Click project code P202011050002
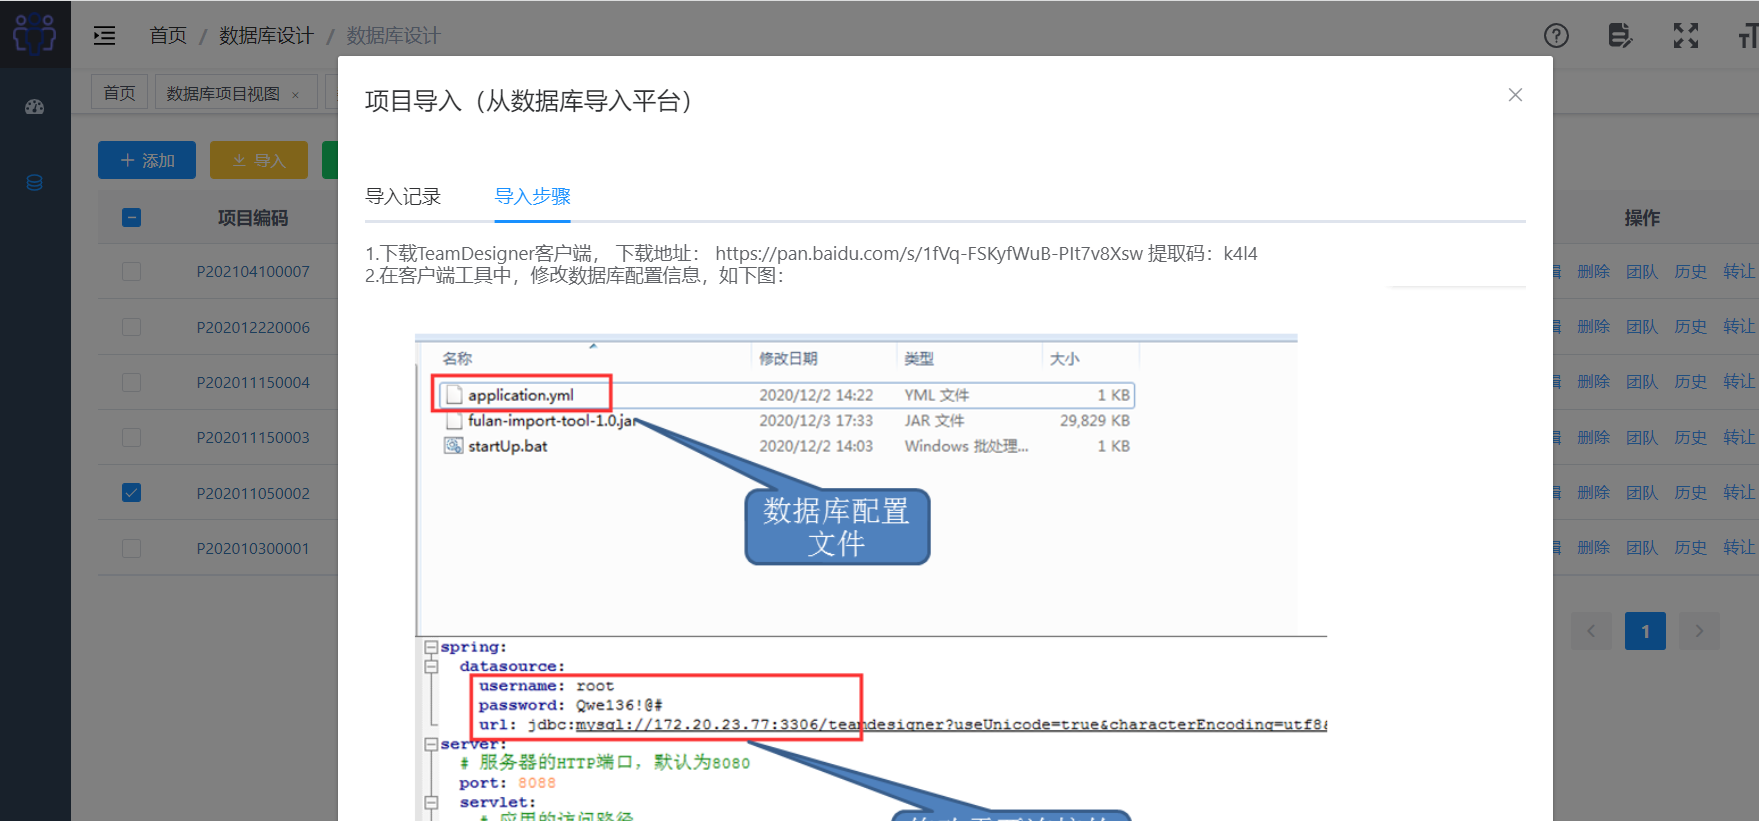This screenshot has height=821, width=1759. tap(253, 494)
